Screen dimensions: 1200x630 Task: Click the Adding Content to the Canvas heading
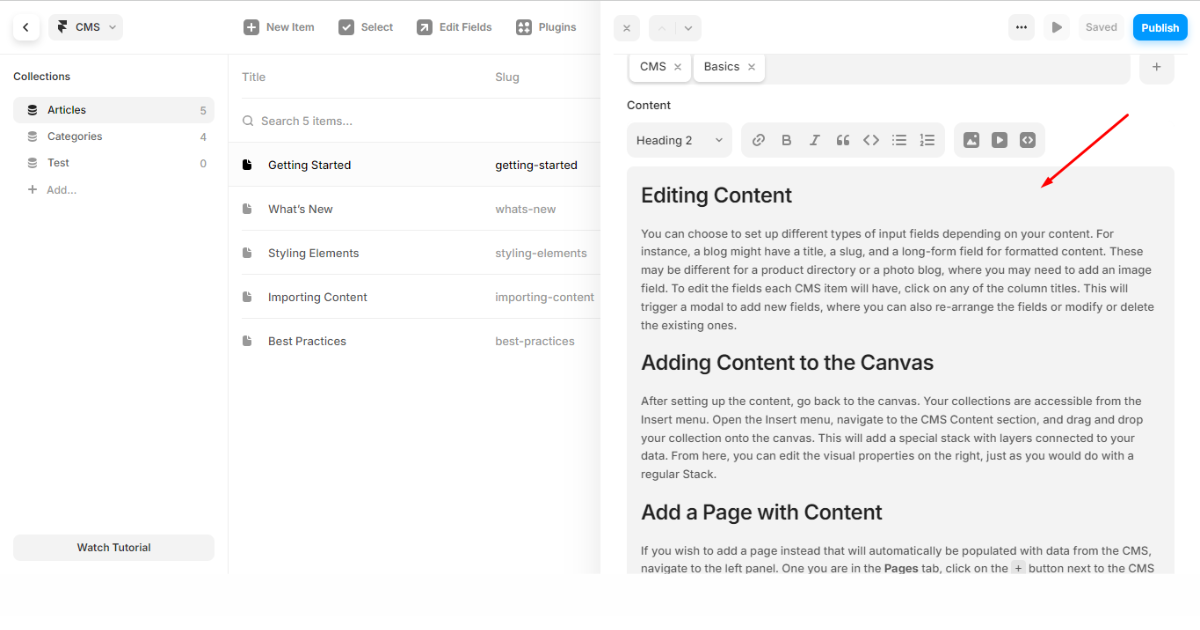787,362
